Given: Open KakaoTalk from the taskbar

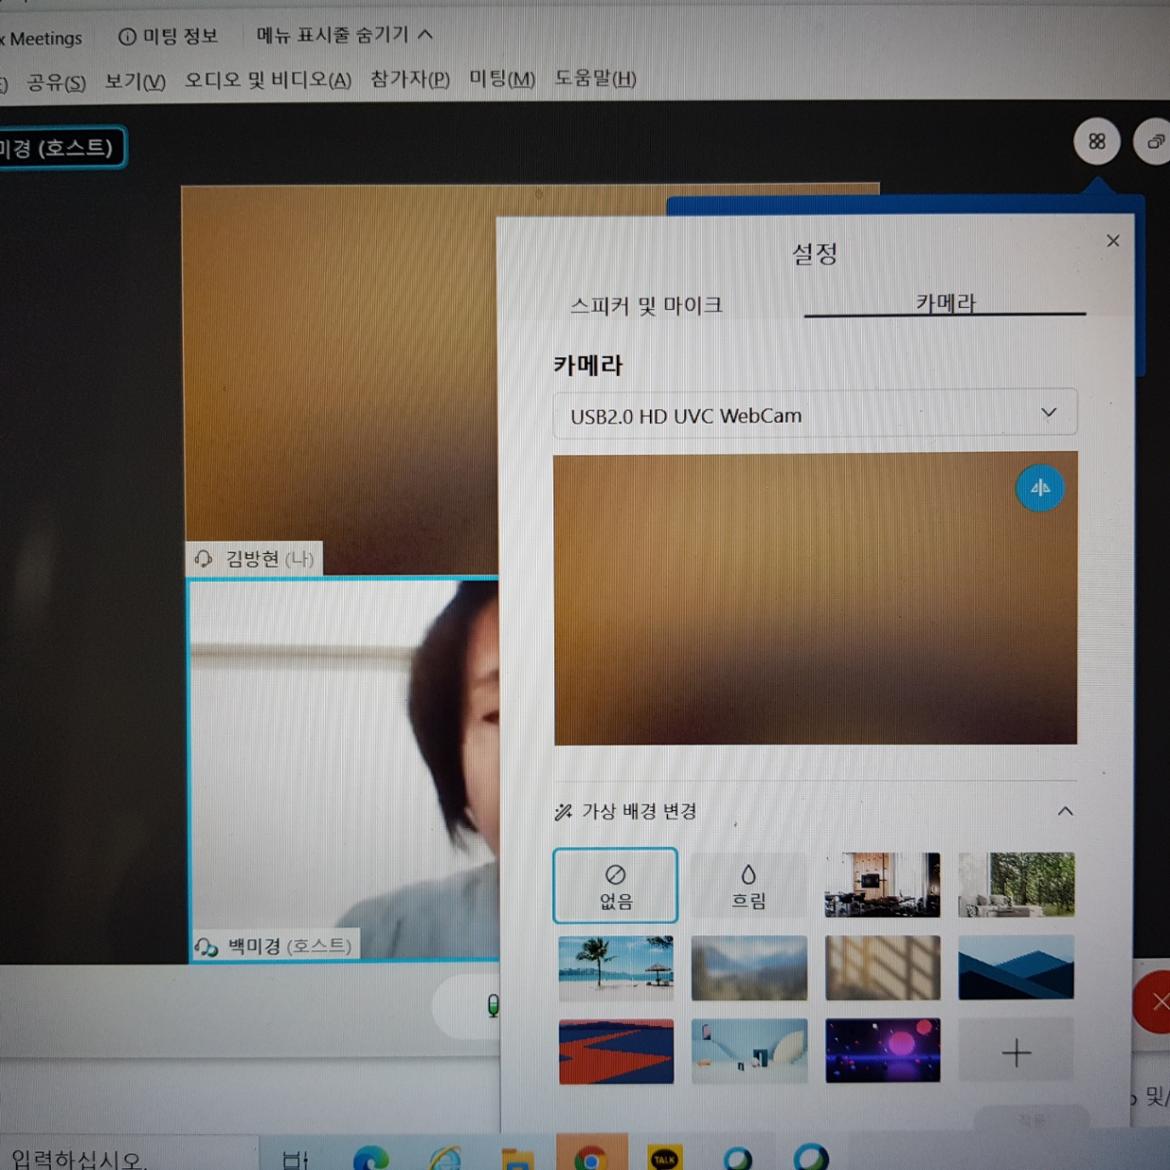Looking at the screenshot, I should coord(664,1158).
